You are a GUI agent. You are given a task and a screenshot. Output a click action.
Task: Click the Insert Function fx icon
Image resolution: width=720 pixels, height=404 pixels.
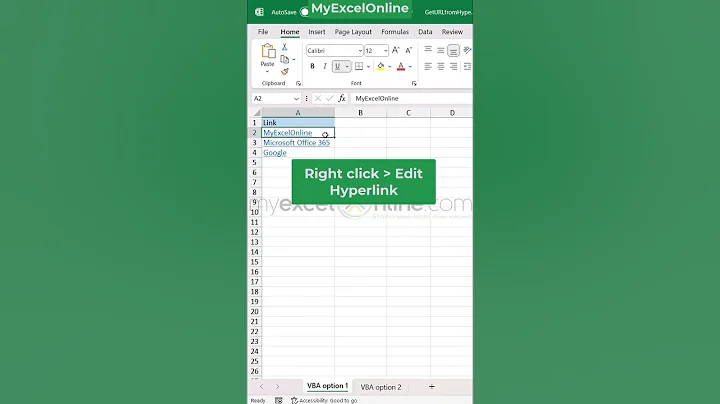tap(342, 98)
